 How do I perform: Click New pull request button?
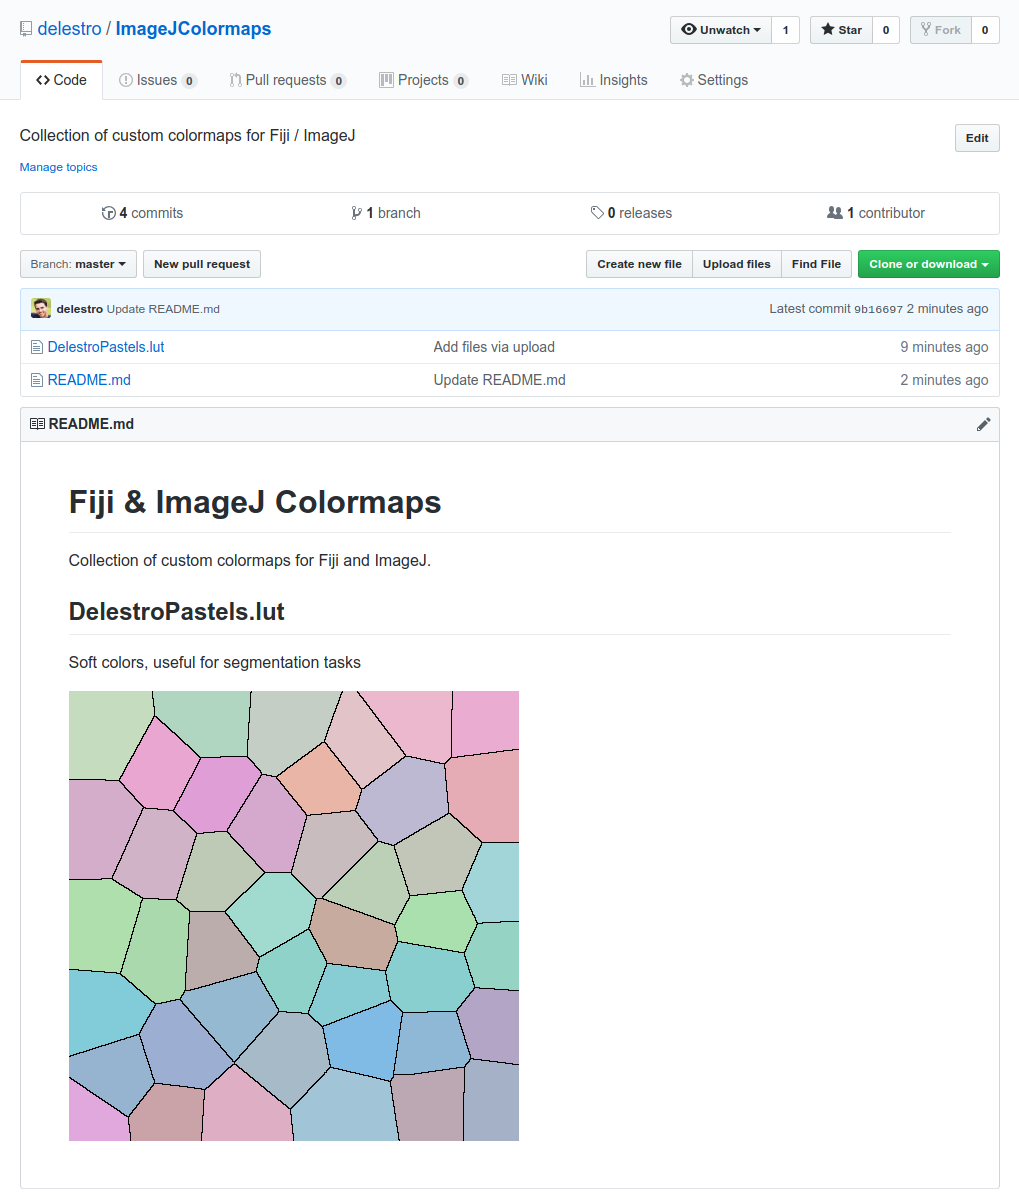coord(202,264)
